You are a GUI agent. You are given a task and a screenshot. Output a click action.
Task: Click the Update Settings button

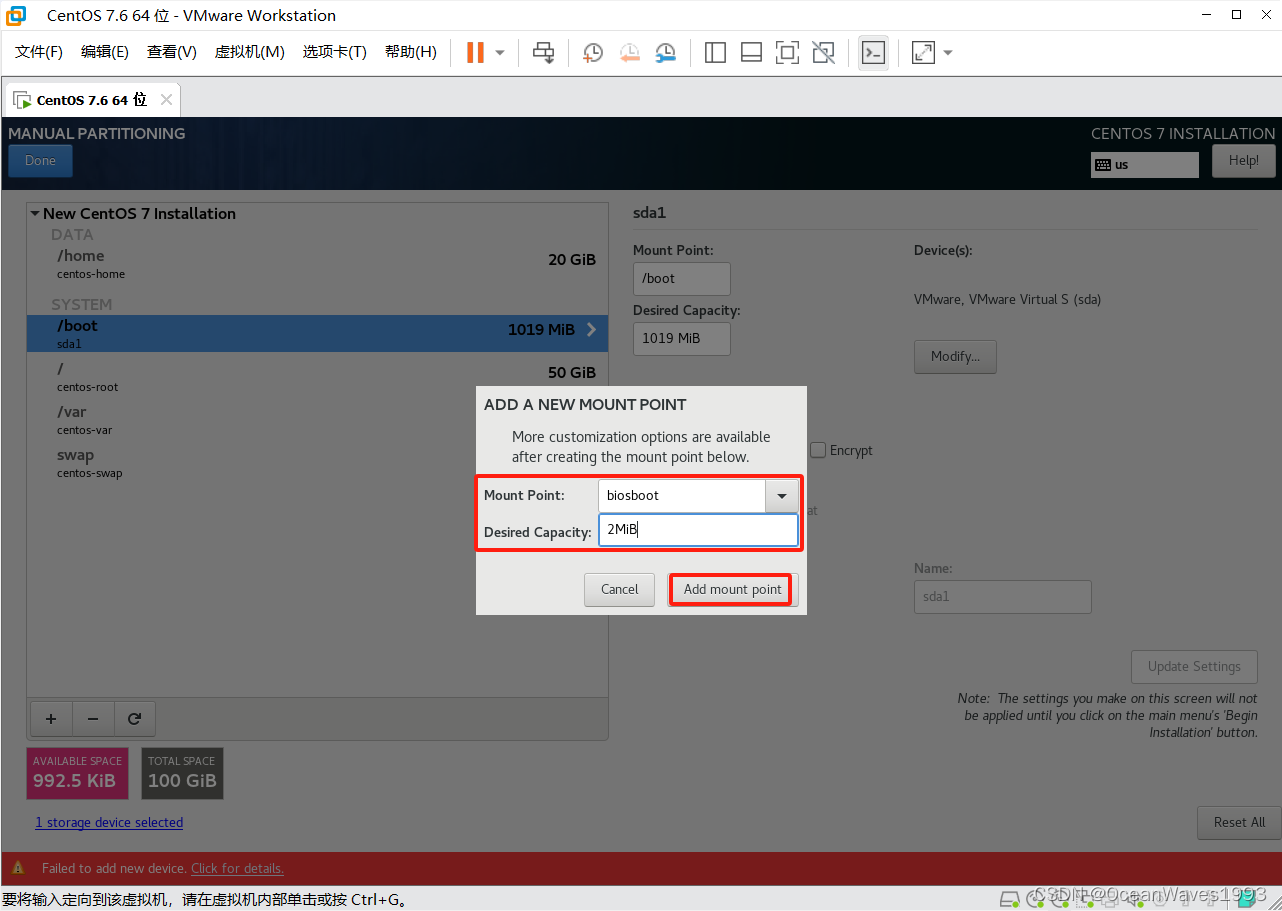1194,667
